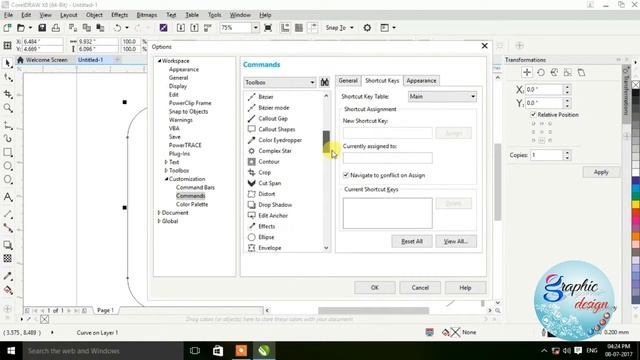
Task: Click the Task View icon on taskbar
Action: tap(195, 351)
